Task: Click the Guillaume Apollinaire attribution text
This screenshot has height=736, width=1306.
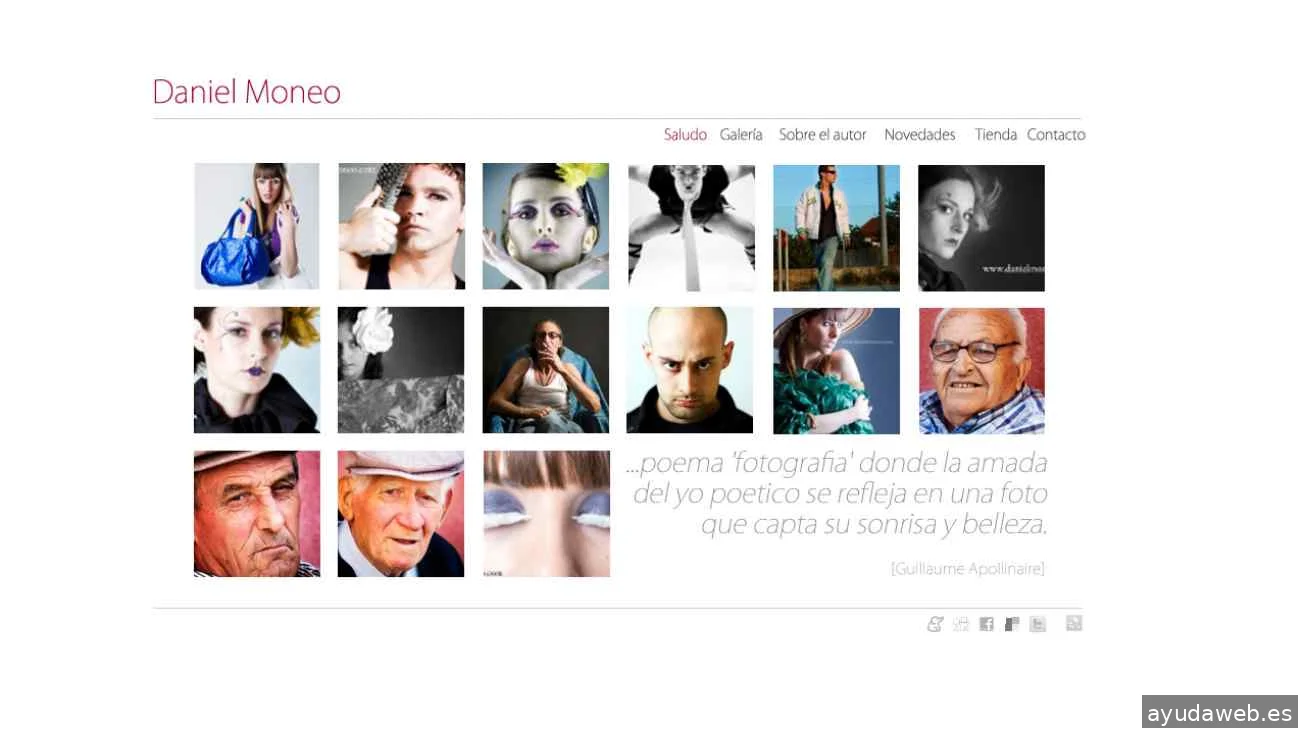Action: click(967, 569)
